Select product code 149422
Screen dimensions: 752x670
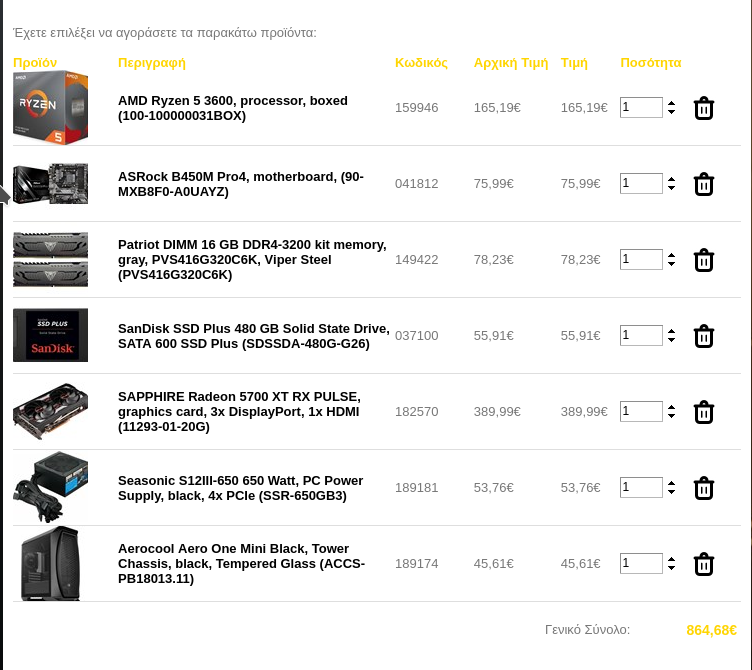pyautogui.click(x=416, y=259)
